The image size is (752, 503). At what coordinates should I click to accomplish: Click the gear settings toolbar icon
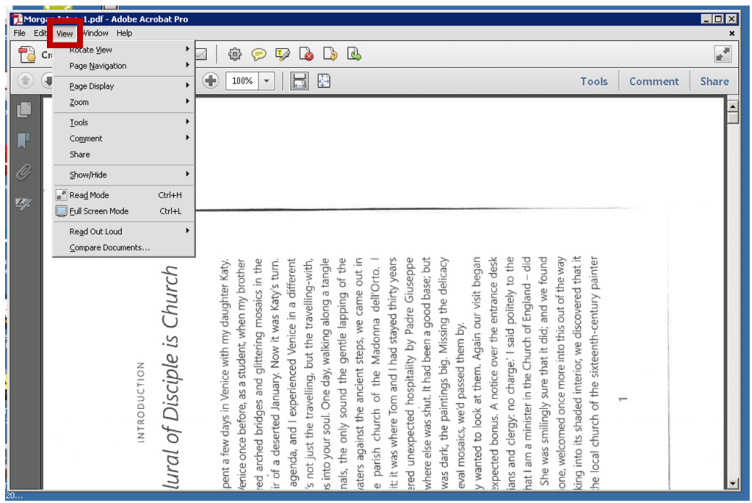235,54
